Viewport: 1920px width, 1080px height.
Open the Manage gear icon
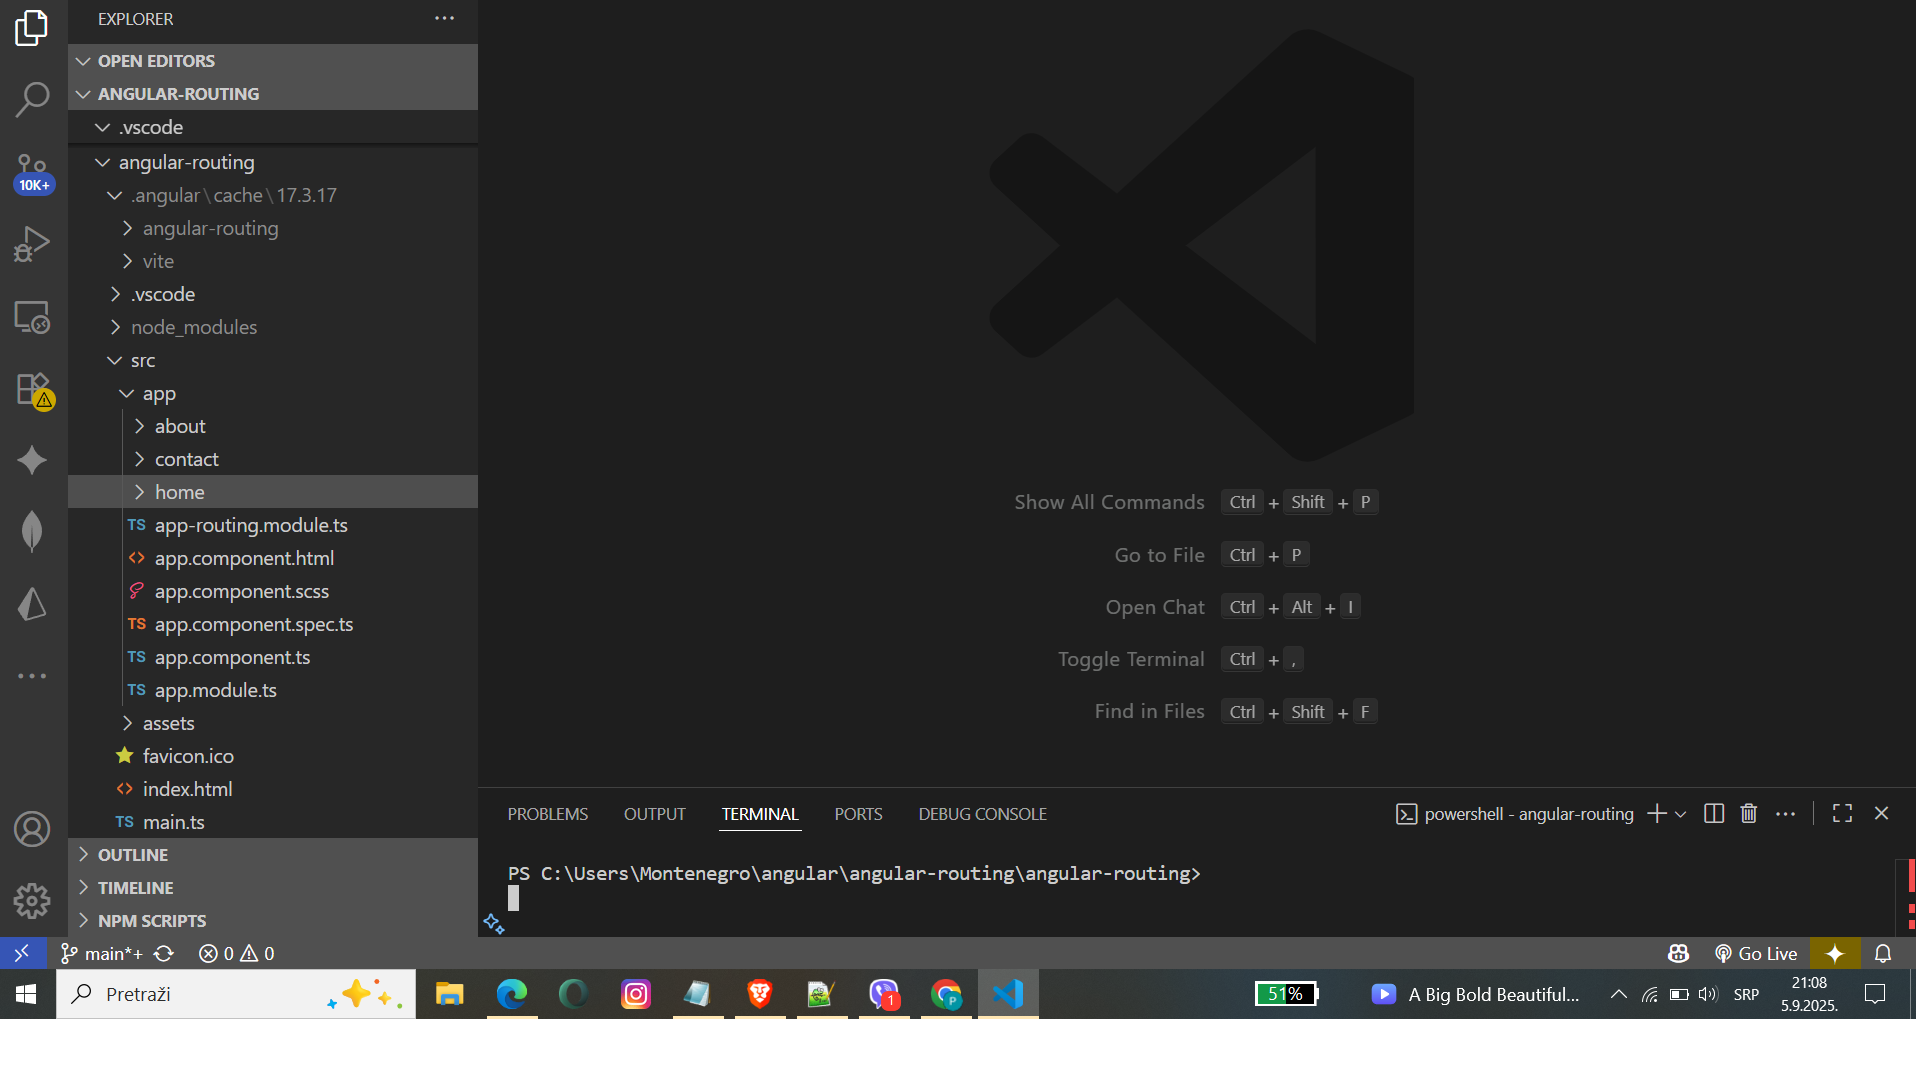click(x=32, y=901)
